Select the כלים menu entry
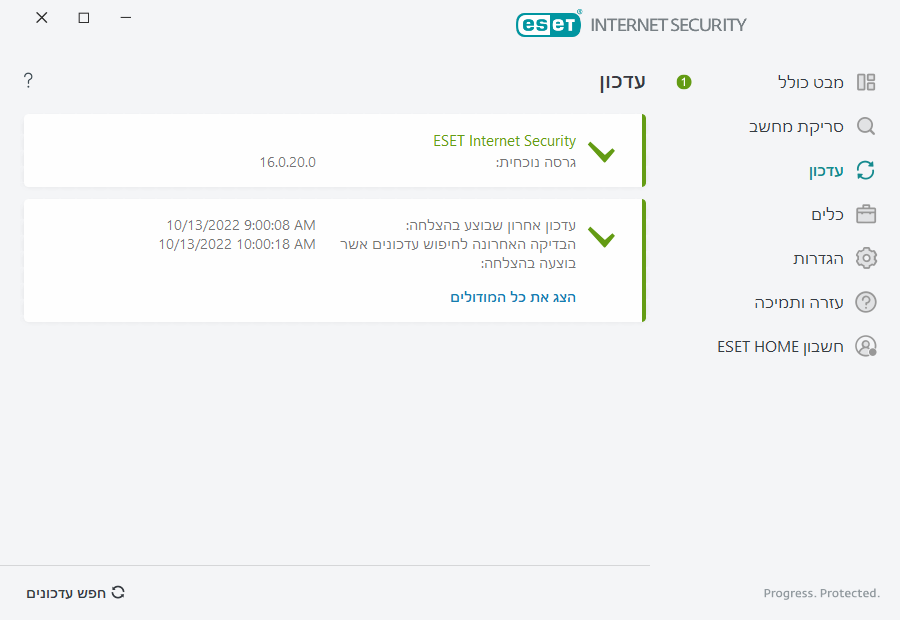Image resolution: width=900 pixels, height=620 pixels. (827, 214)
